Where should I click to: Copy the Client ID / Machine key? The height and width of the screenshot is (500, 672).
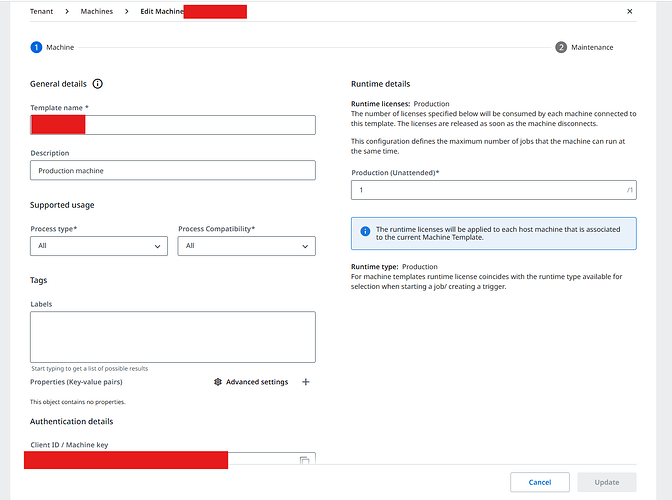[304, 460]
